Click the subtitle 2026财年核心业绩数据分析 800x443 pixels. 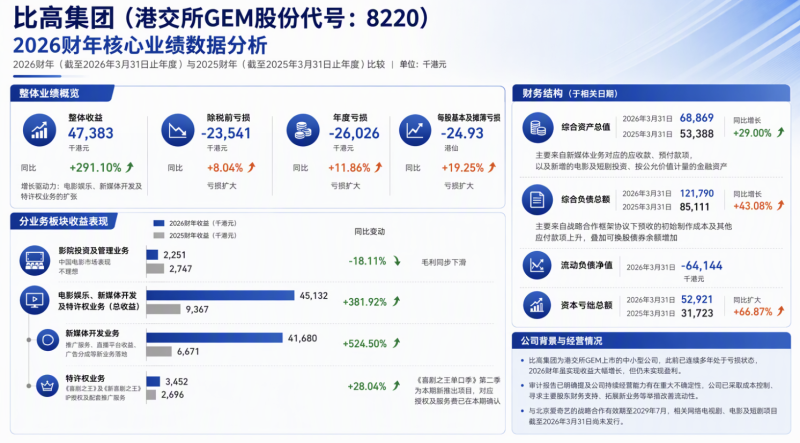(x=140, y=45)
